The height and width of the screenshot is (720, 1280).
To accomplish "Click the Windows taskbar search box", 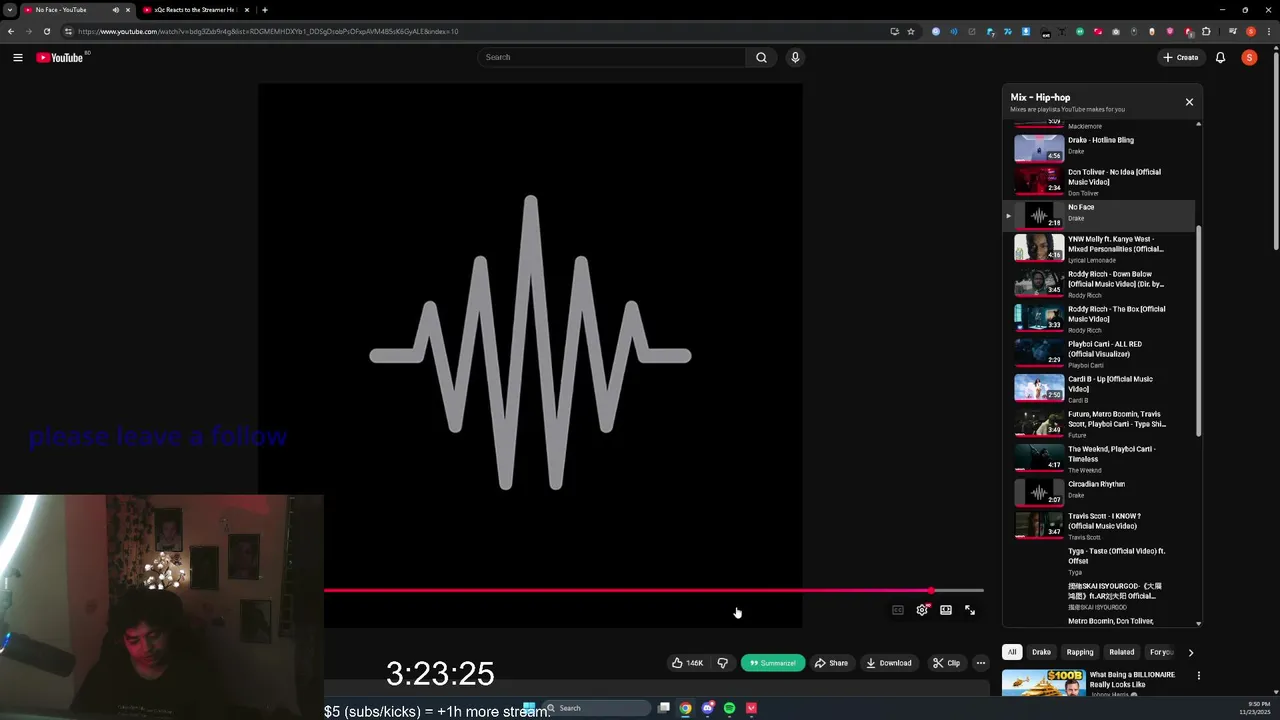I will pos(598,708).
